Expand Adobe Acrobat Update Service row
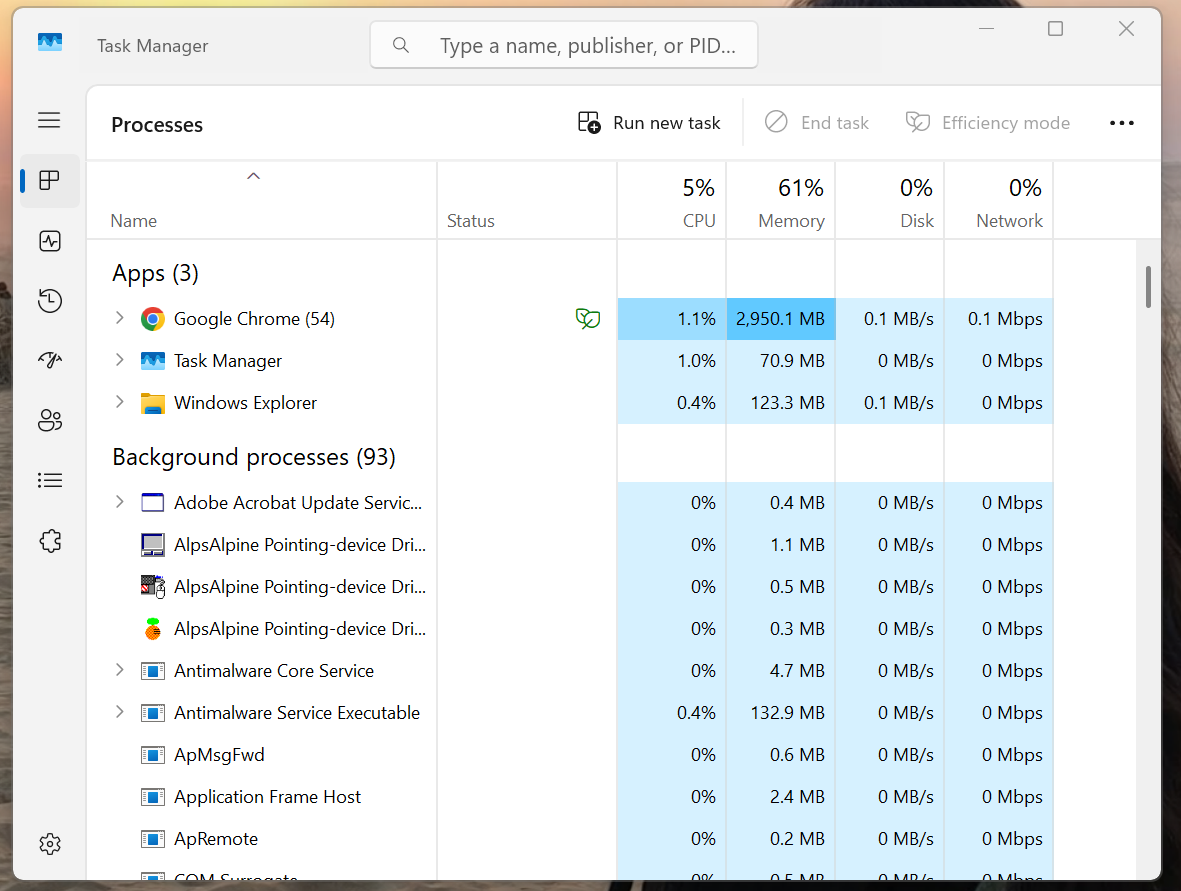Viewport: 1181px width, 891px height. pyautogui.click(x=119, y=502)
